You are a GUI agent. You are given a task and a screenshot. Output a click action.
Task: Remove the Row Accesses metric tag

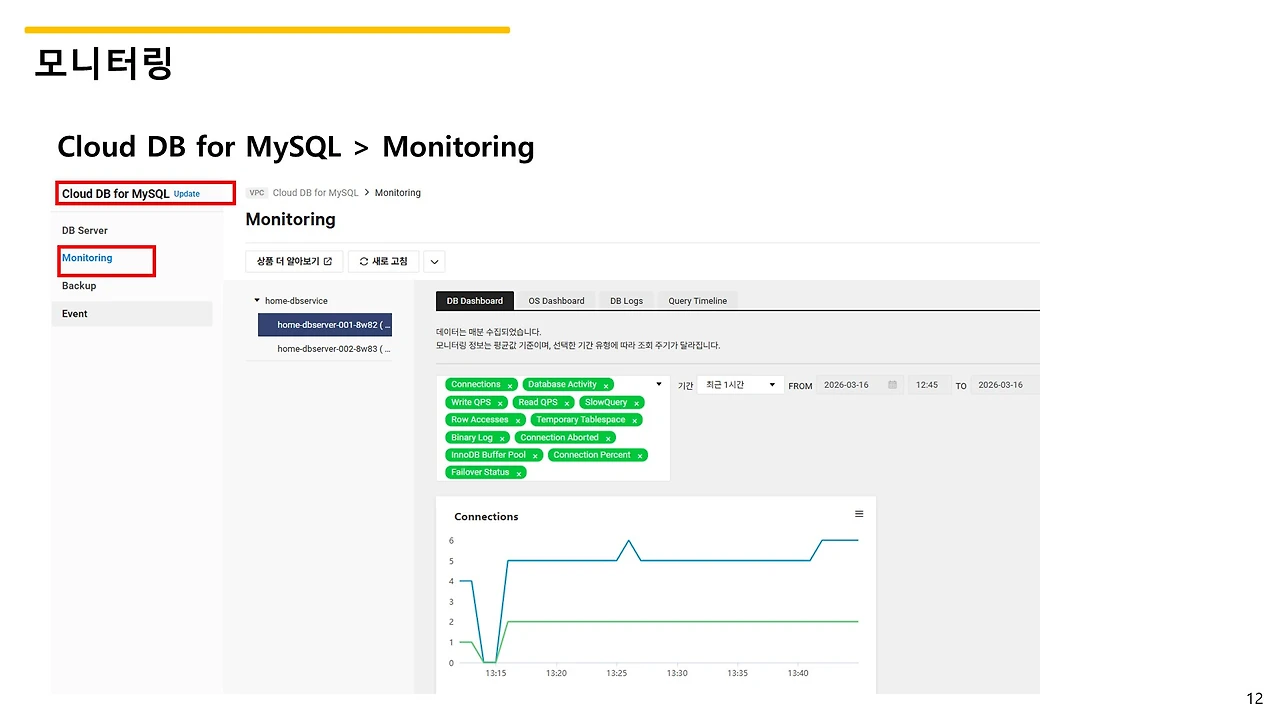tap(518, 421)
